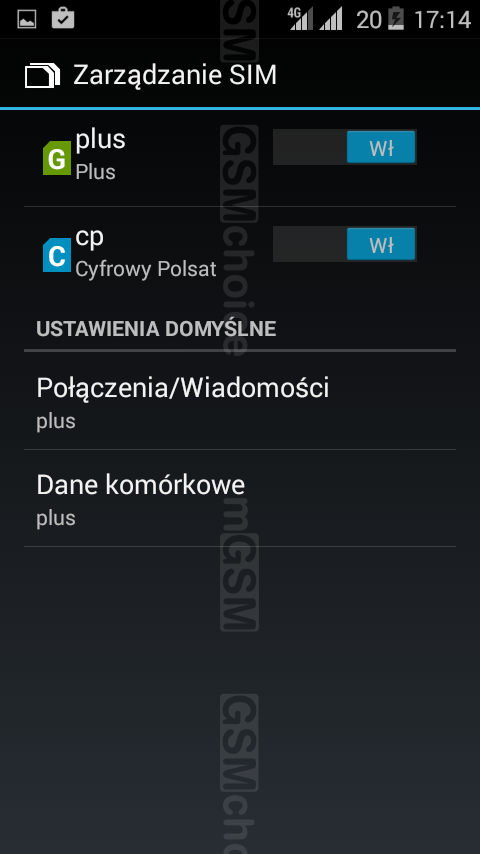The image size is (480, 854).
Task: Tap the USTAWIENIA DOMYŚLNE section header
Action: [156, 329]
